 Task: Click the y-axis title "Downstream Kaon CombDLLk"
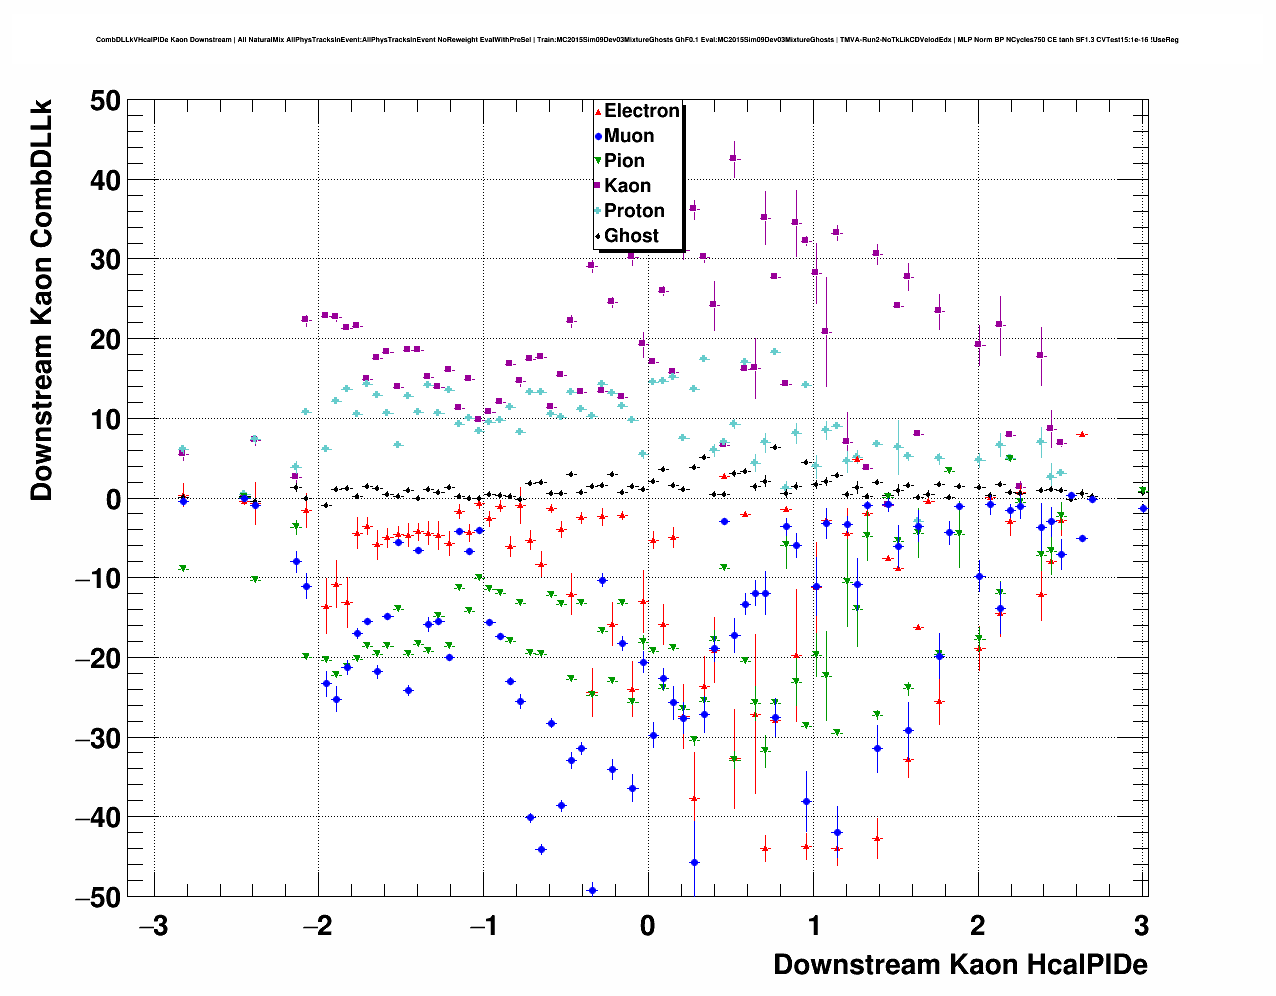click(41, 300)
